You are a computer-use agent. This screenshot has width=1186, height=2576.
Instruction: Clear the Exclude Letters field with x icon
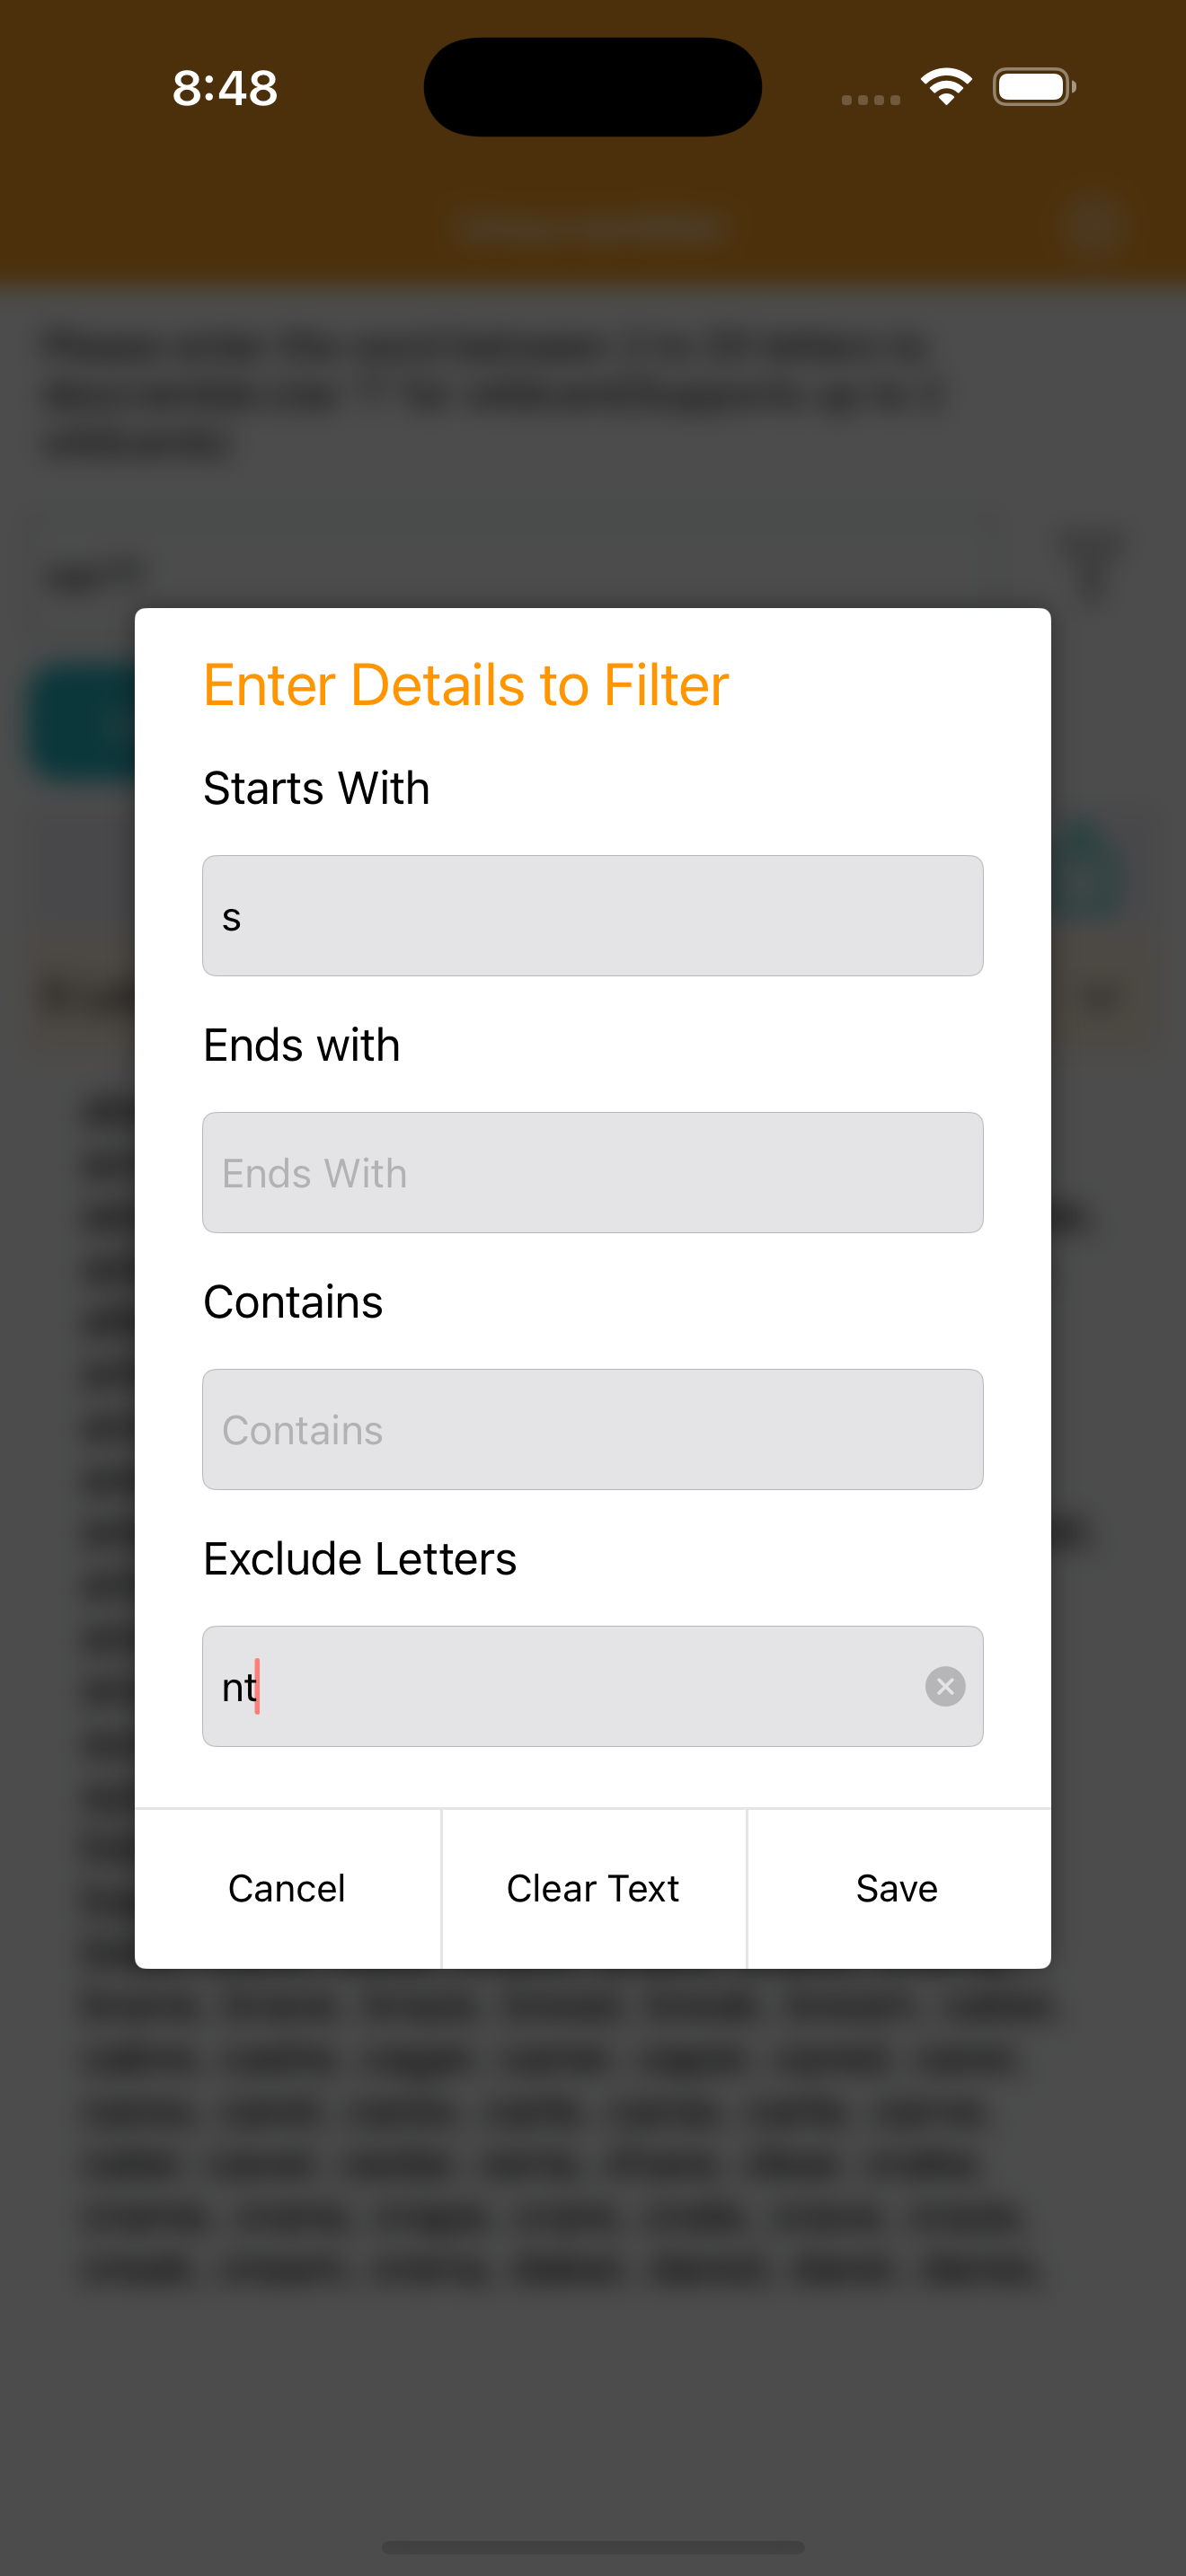(945, 1686)
